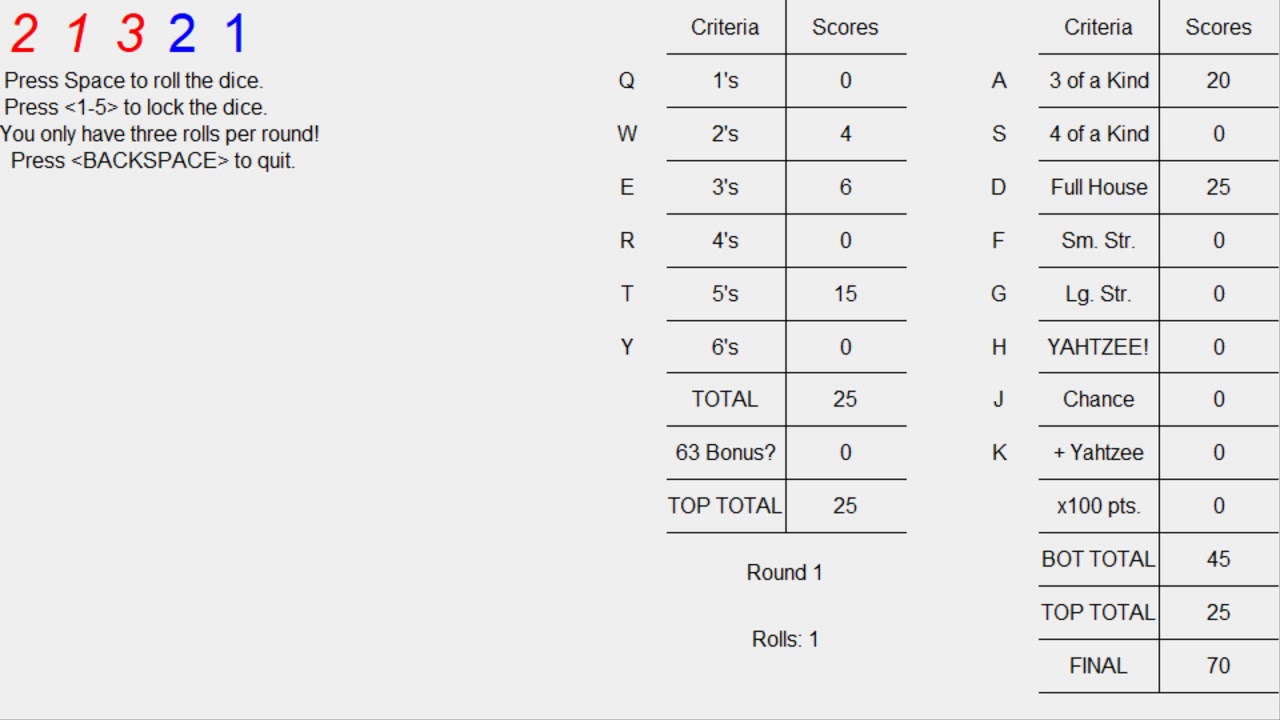
Task: Select the 3 of a Kind category
Action: coord(1098,81)
